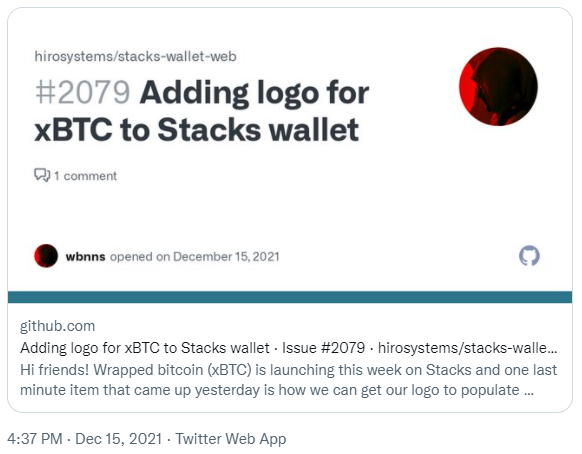Click the Dec 15, 2021 tweet date
This screenshot has height=454, width=582.
pos(119,439)
